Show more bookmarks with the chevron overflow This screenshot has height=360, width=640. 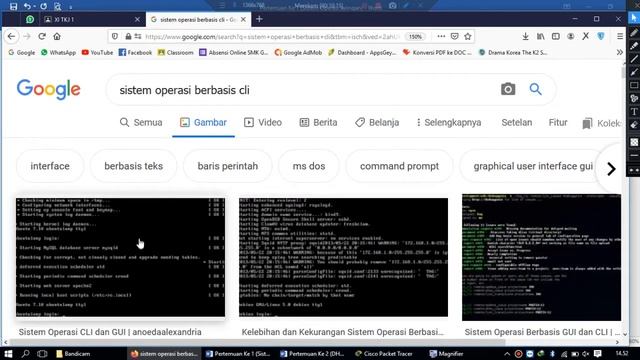pyautogui.click(x=620, y=52)
